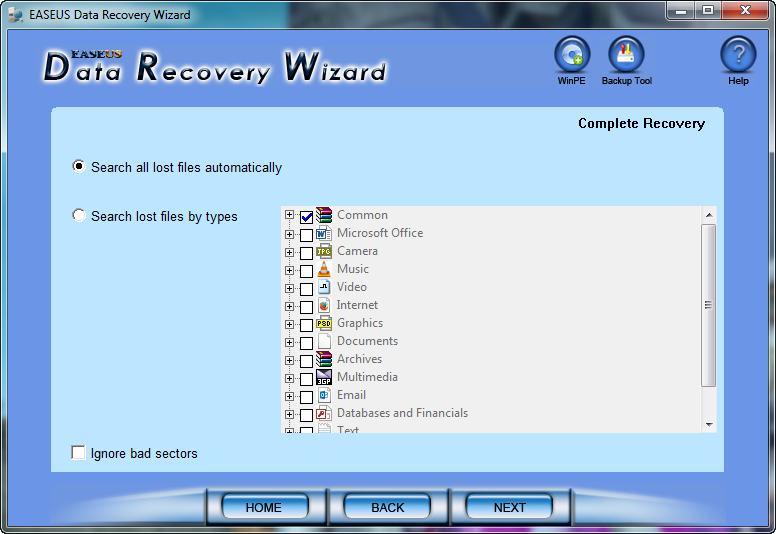Expand the Documents tree node

pyautogui.click(x=290, y=342)
